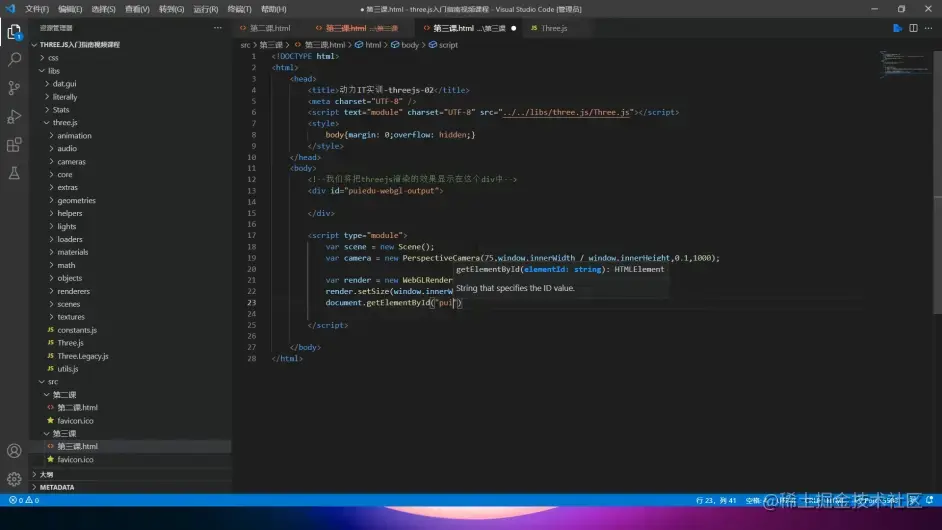Open the constants.js file
This screenshot has width=942, height=530.
(77, 330)
